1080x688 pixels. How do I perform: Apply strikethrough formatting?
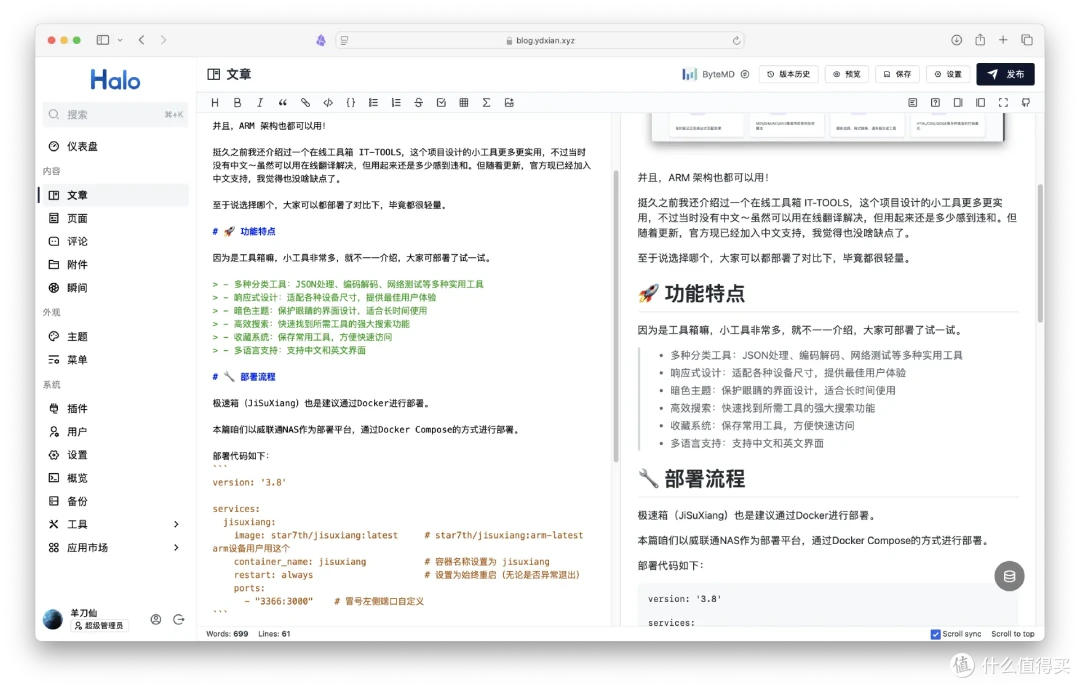[x=418, y=103]
